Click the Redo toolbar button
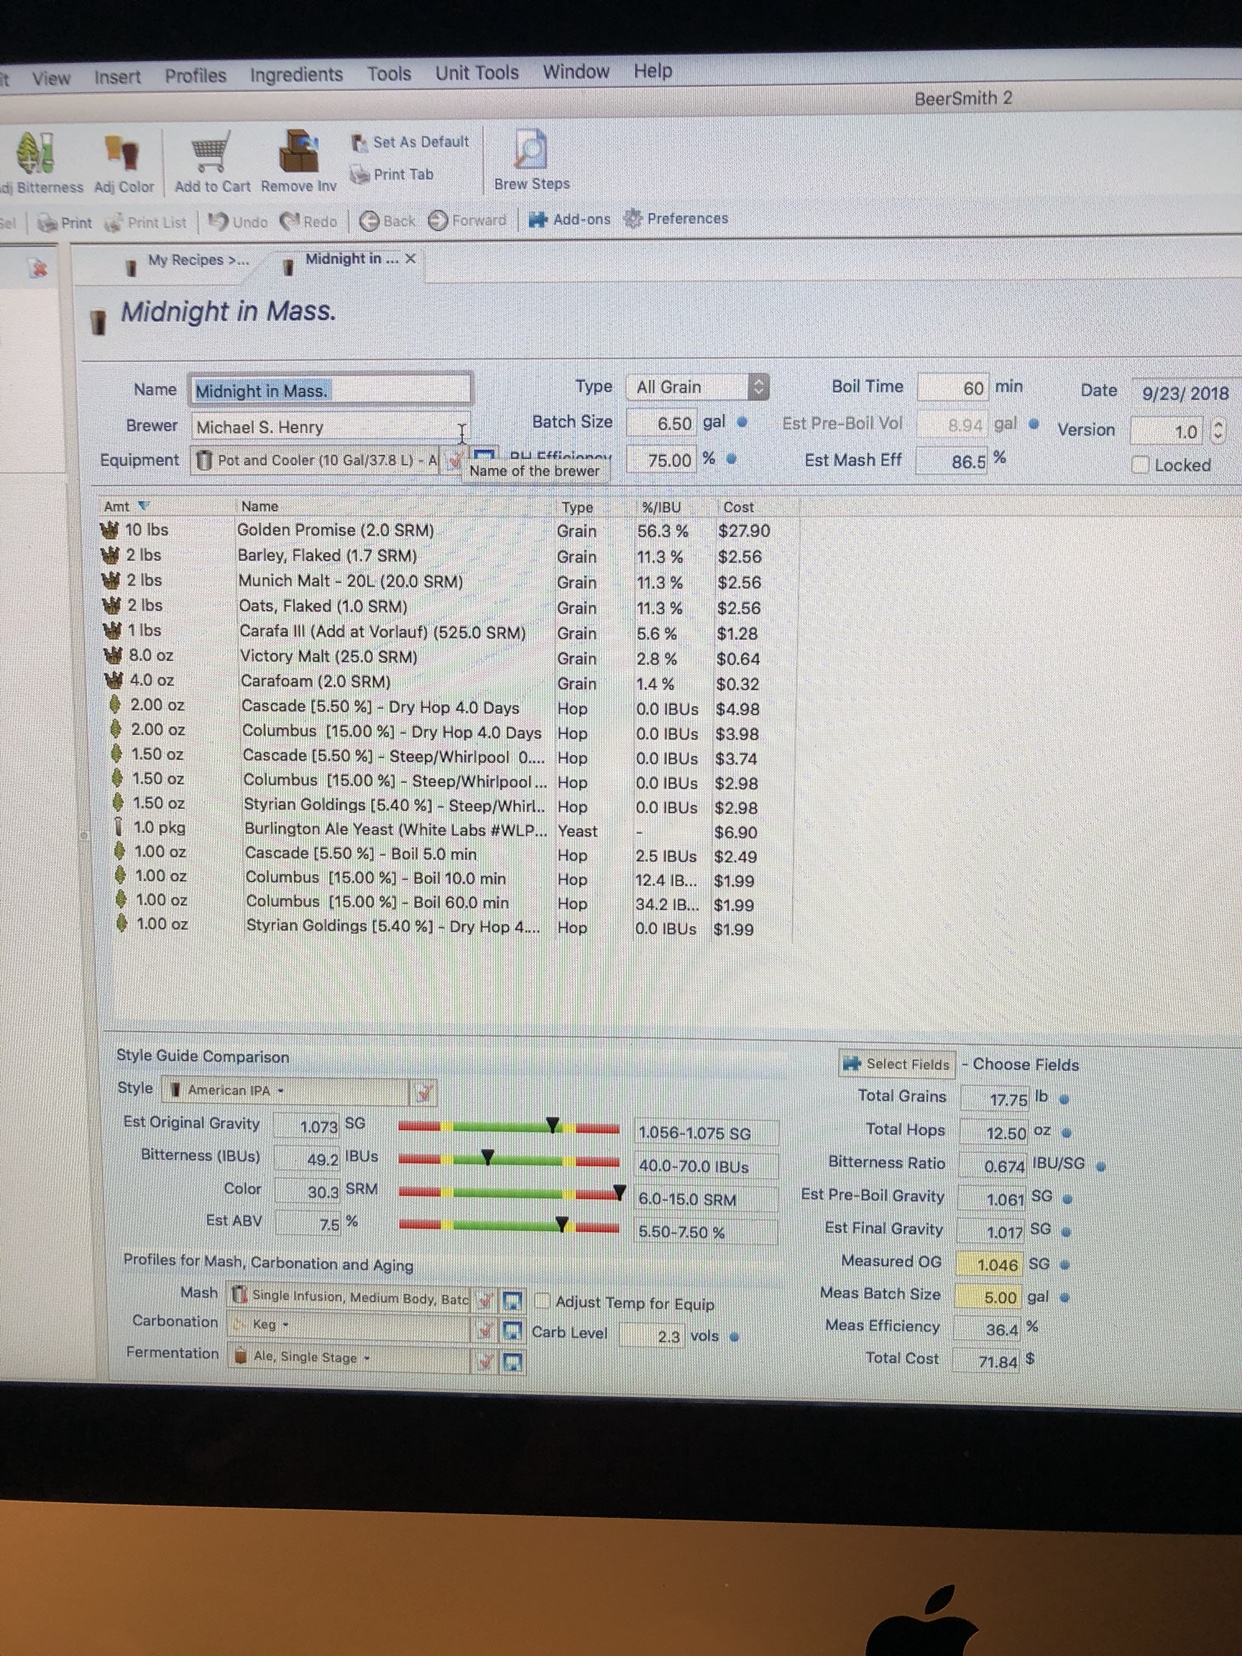Viewport: 1242px width, 1656px height. pos(309,221)
